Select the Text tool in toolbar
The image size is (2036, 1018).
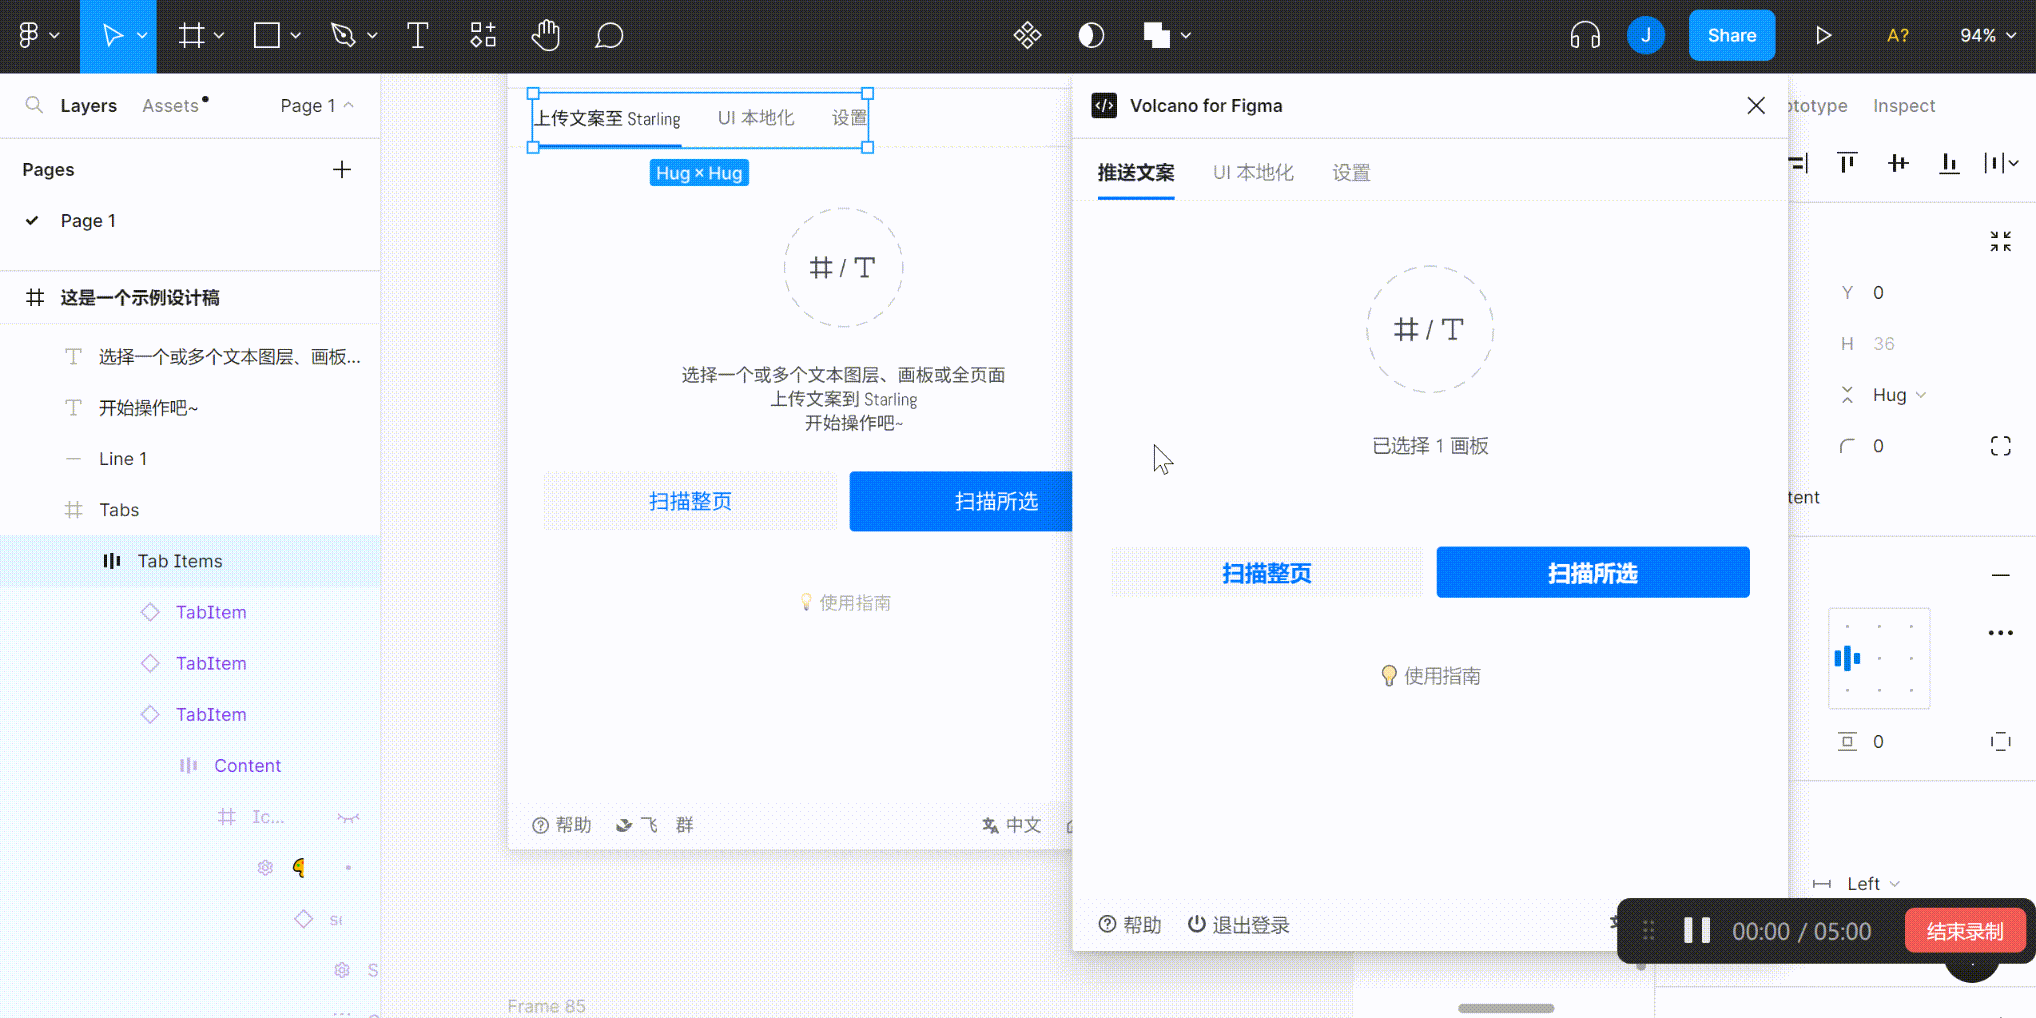pos(418,36)
